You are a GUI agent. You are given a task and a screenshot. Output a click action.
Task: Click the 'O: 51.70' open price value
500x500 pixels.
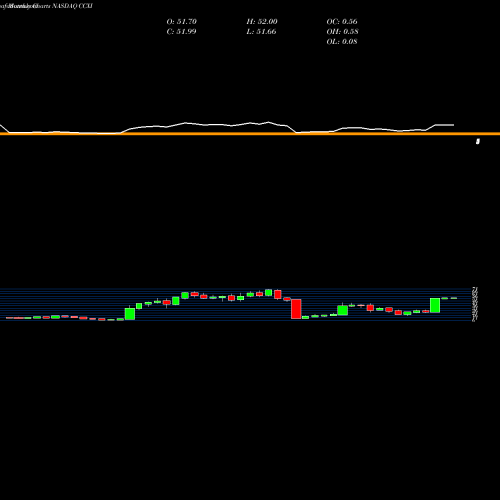tap(182, 22)
